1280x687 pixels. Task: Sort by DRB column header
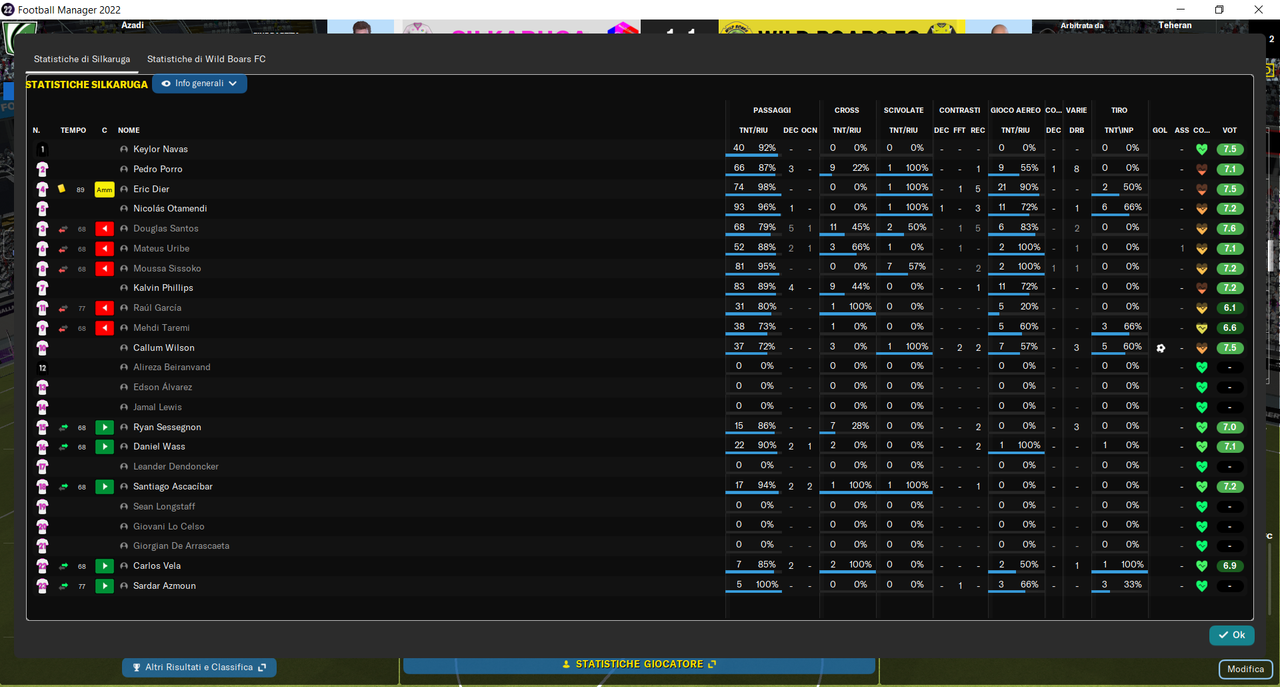pos(1077,130)
